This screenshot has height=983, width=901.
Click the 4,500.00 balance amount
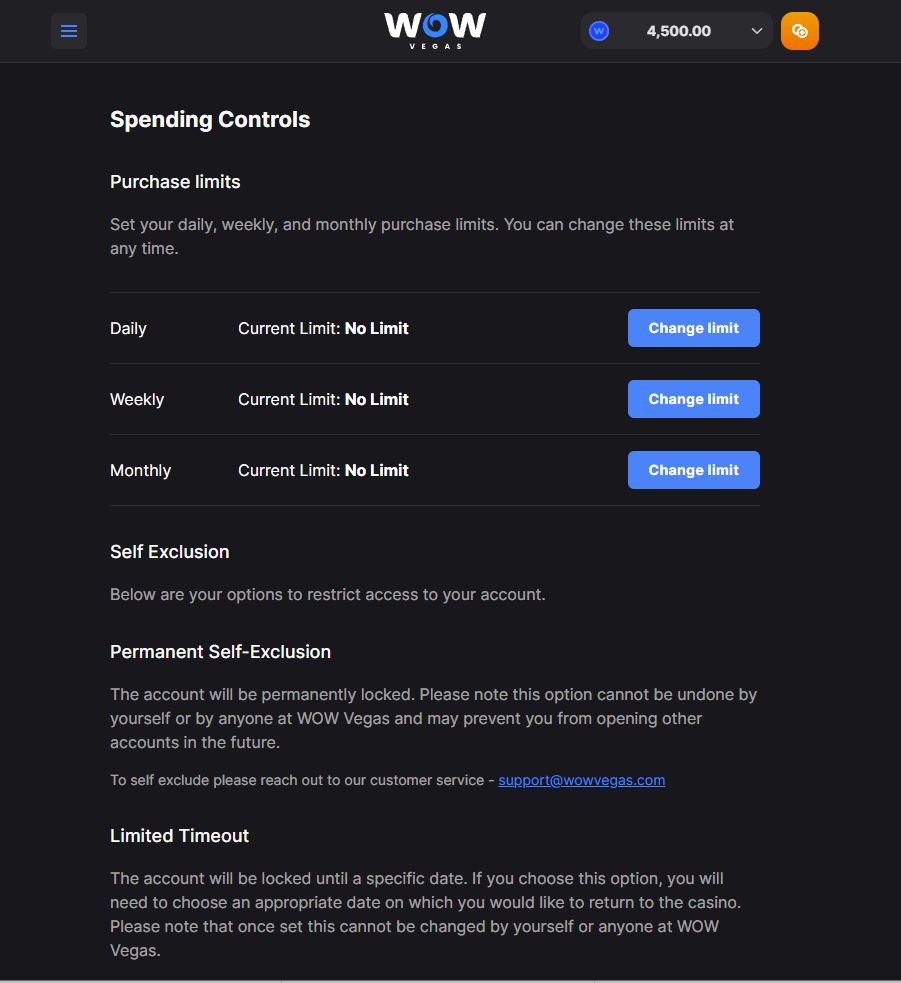point(678,31)
